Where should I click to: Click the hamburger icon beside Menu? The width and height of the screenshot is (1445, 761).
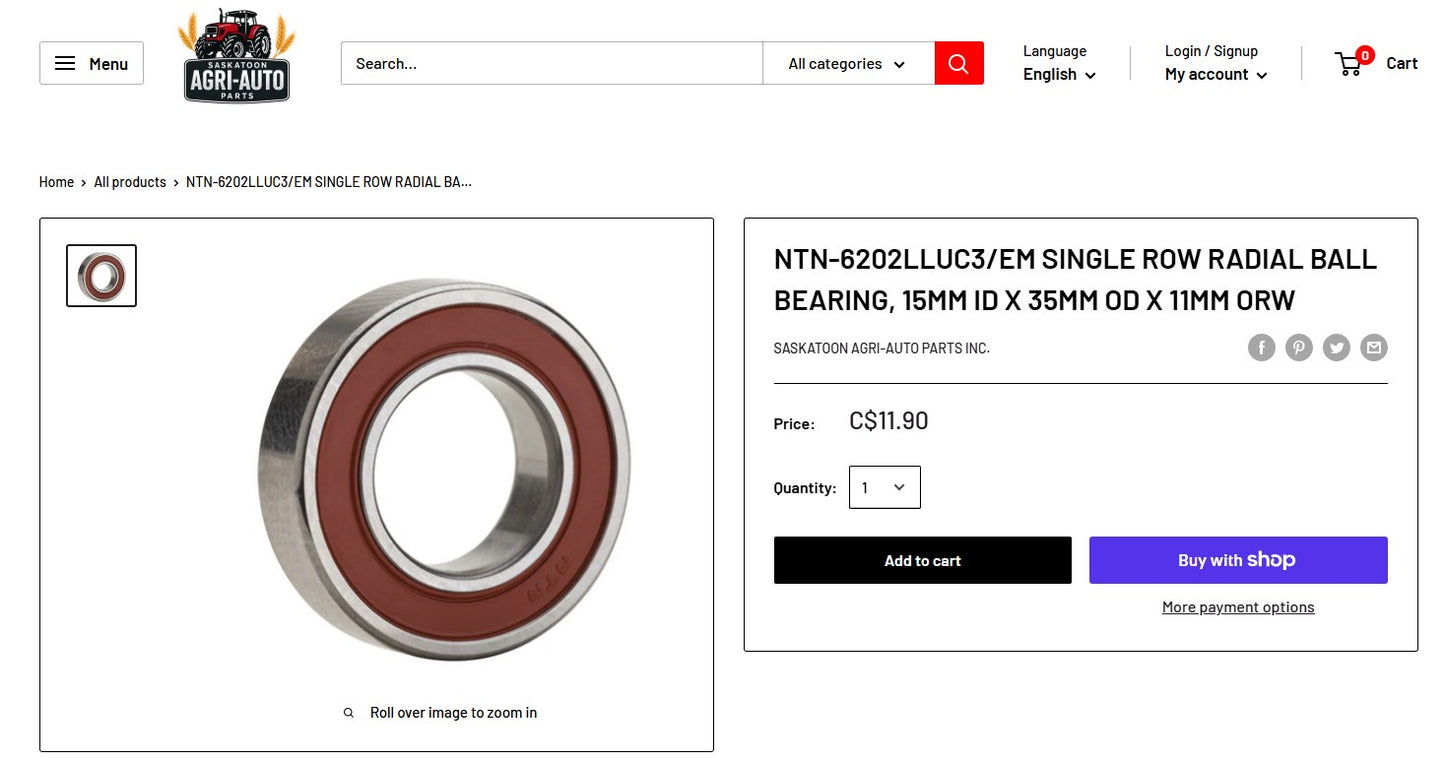(64, 62)
